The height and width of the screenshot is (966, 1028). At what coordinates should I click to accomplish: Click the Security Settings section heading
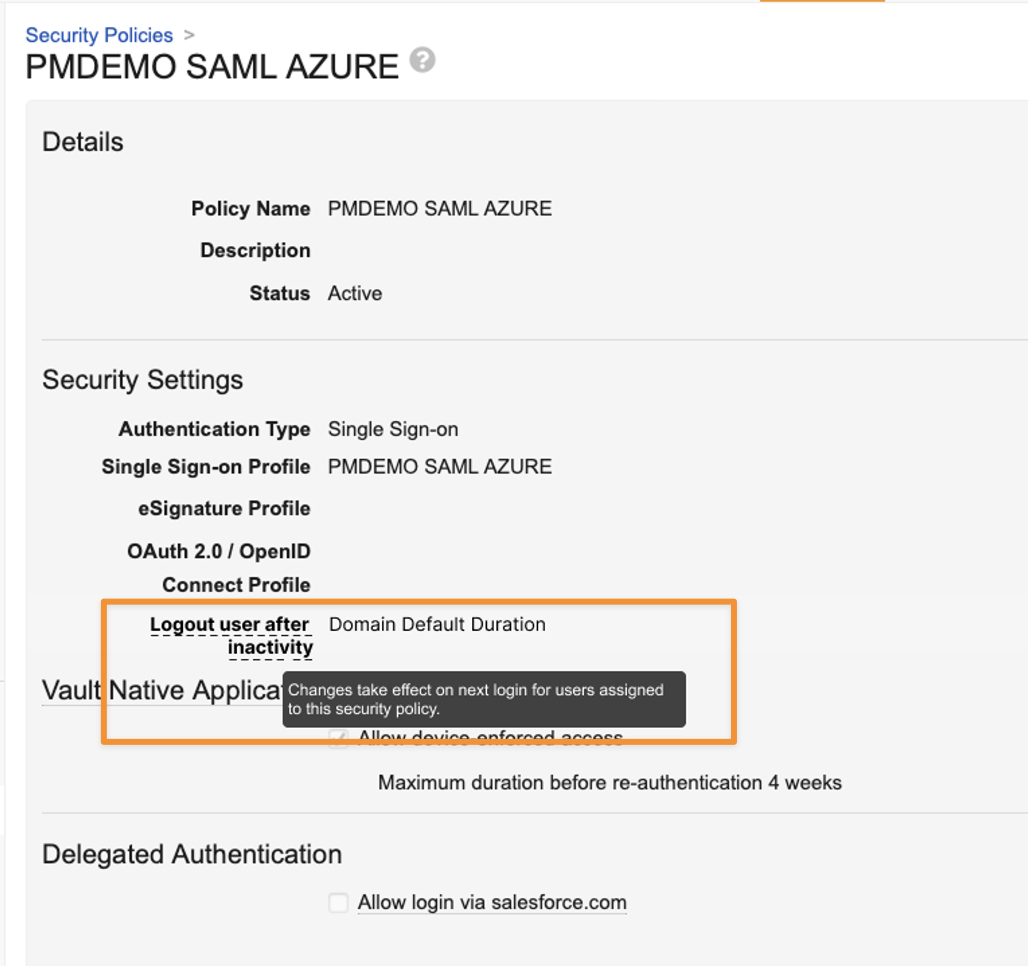142,380
